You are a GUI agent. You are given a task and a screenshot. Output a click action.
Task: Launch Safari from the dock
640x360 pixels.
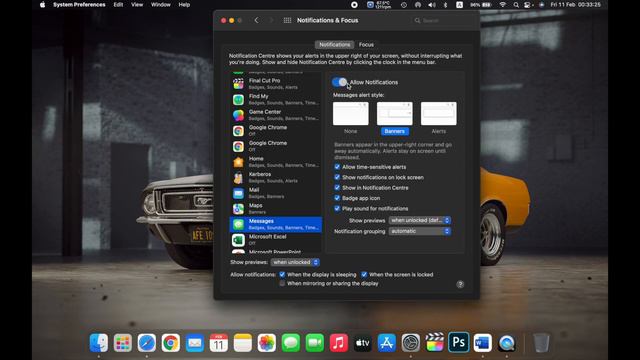147,343
